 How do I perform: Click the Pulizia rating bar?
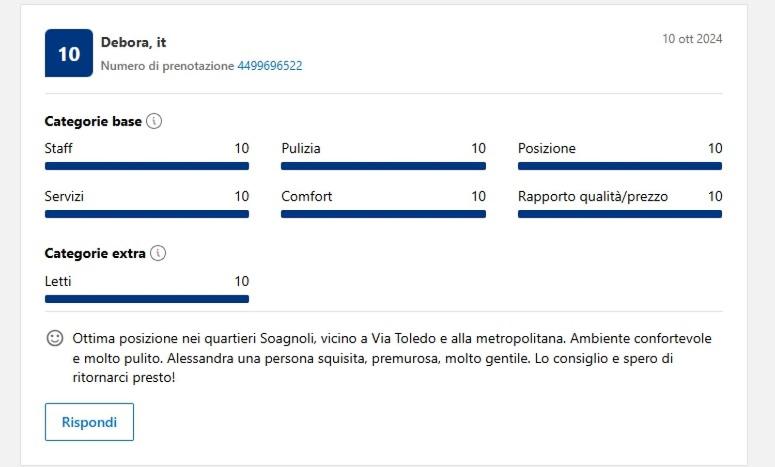(x=383, y=166)
